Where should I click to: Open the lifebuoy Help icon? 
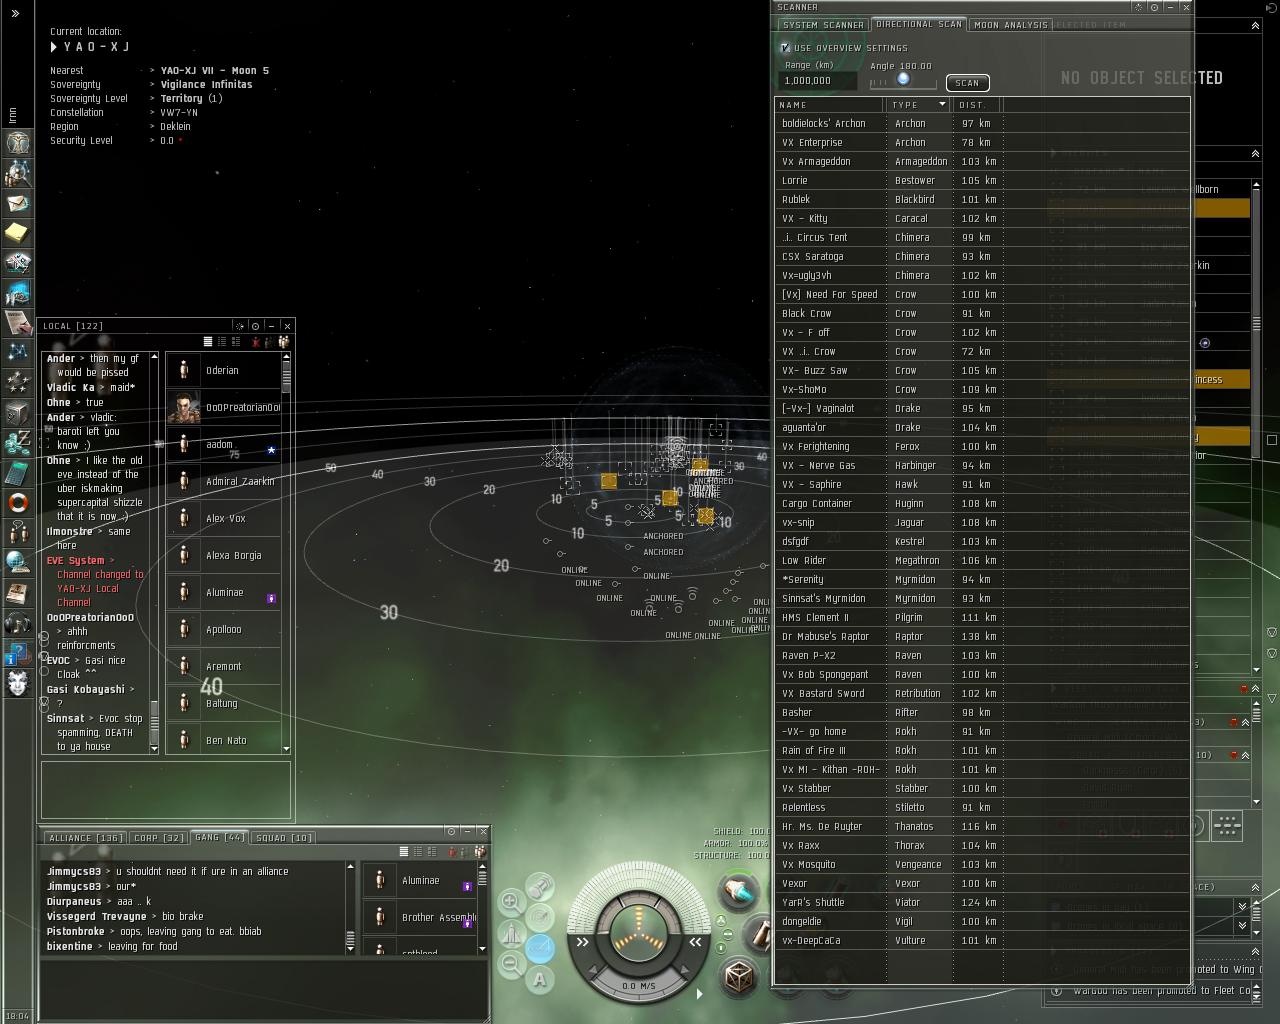[x=18, y=502]
